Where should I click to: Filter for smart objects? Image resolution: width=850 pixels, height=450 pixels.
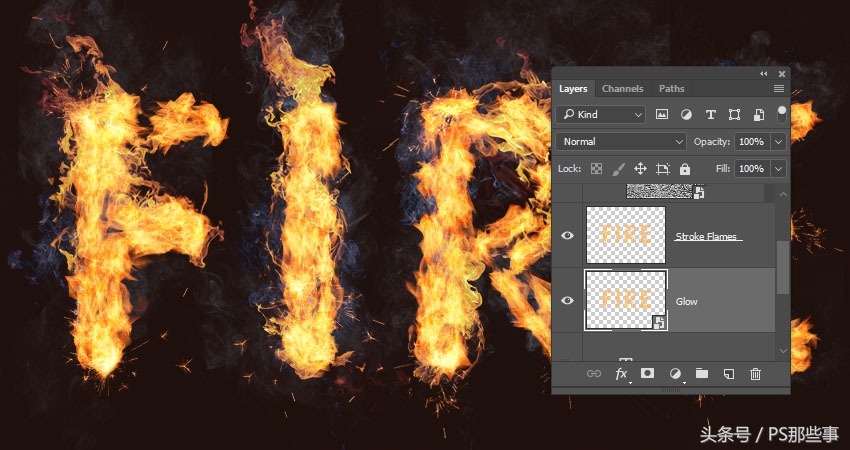click(759, 114)
